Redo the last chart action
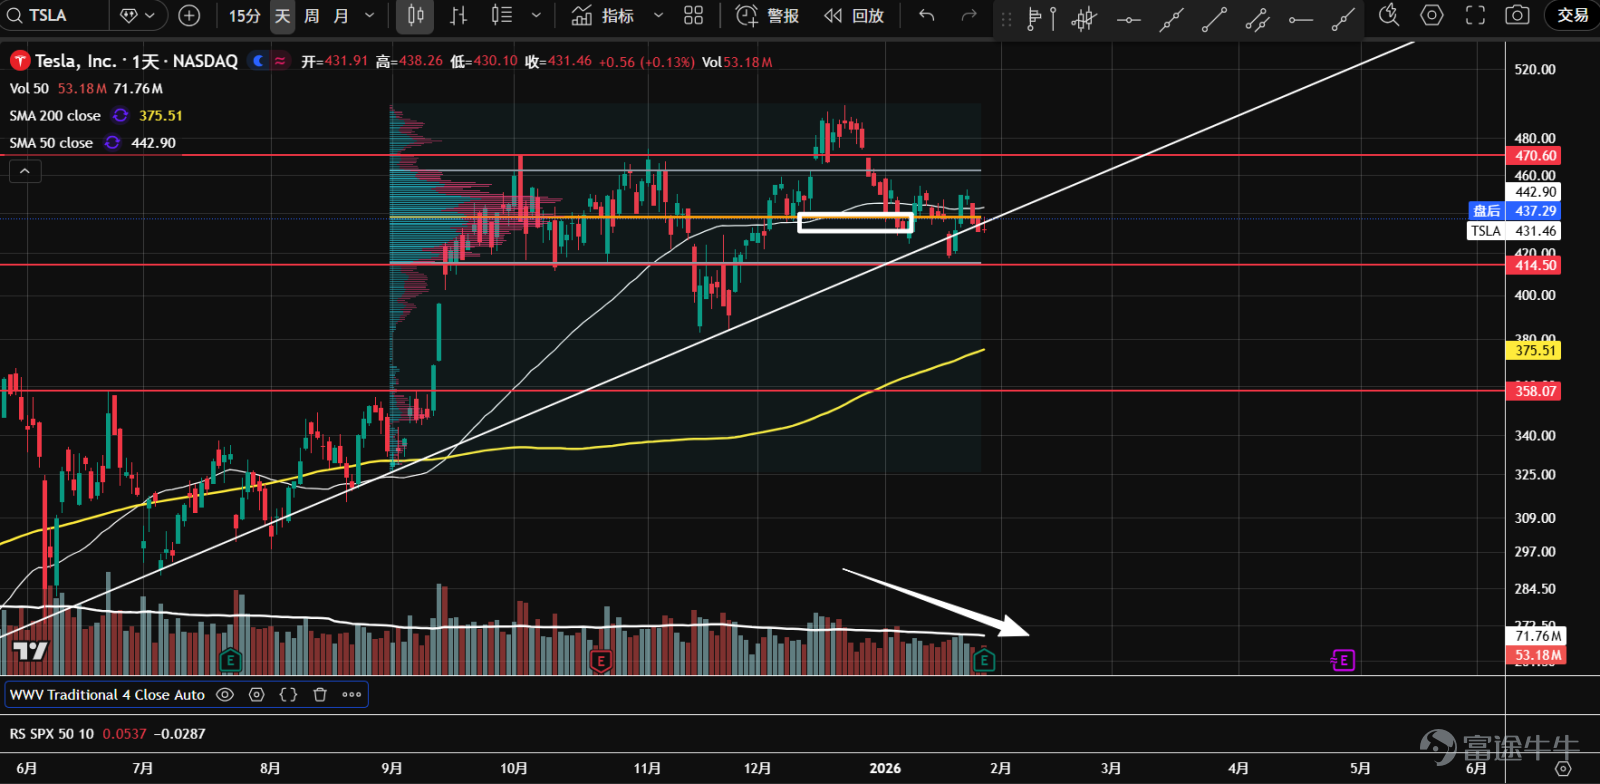 [968, 15]
